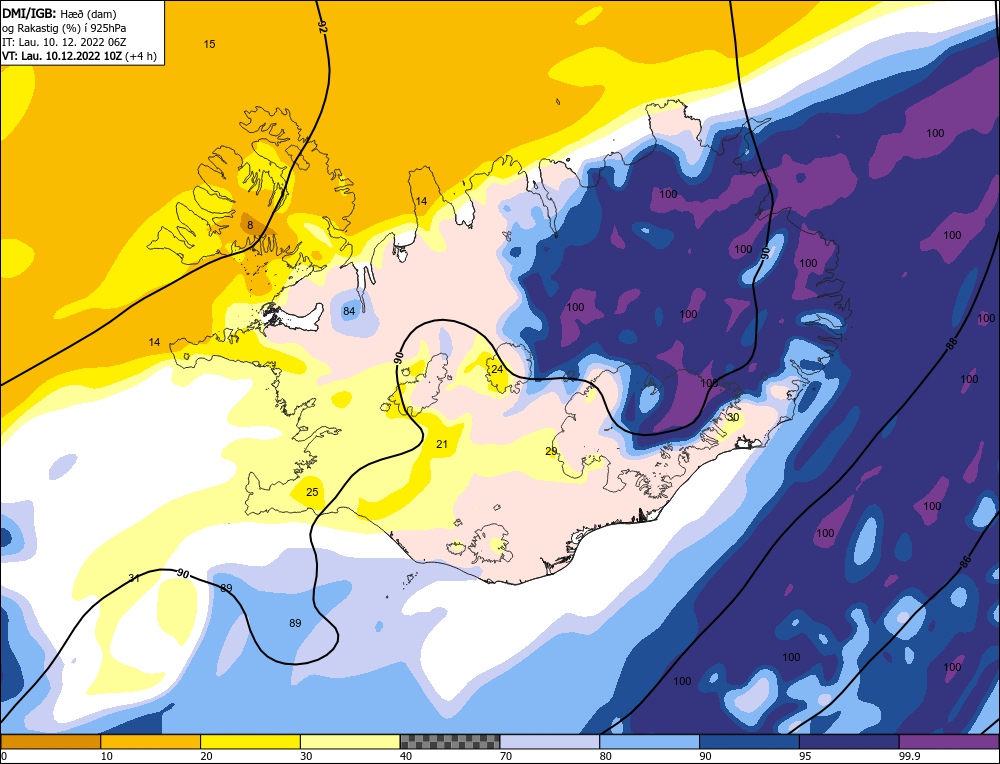Click the checkered 40–70 legend swatch
The height and width of the screenshot is (764, 1000).
click(x=450, y=741)
